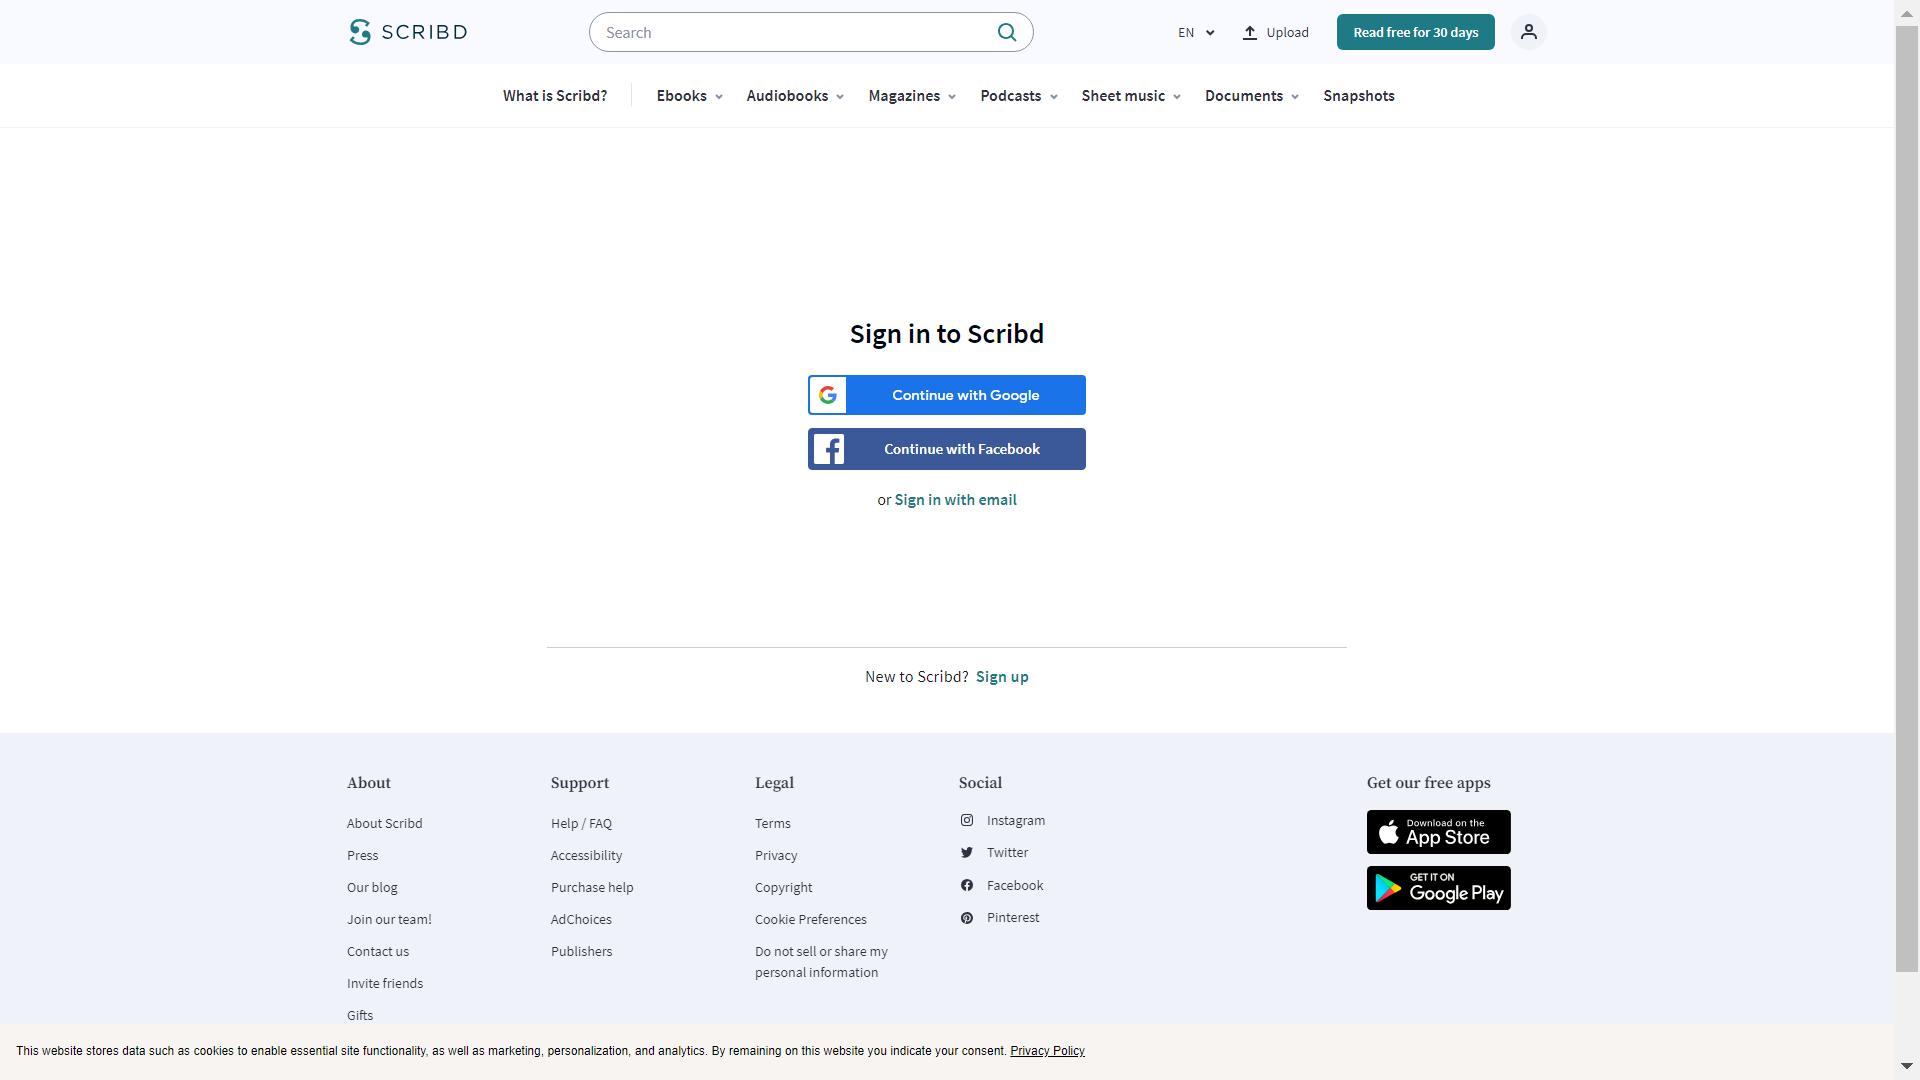Choose Sign in with email
The width and height of the screenshot is (1920, 1080).
[955, 500]
